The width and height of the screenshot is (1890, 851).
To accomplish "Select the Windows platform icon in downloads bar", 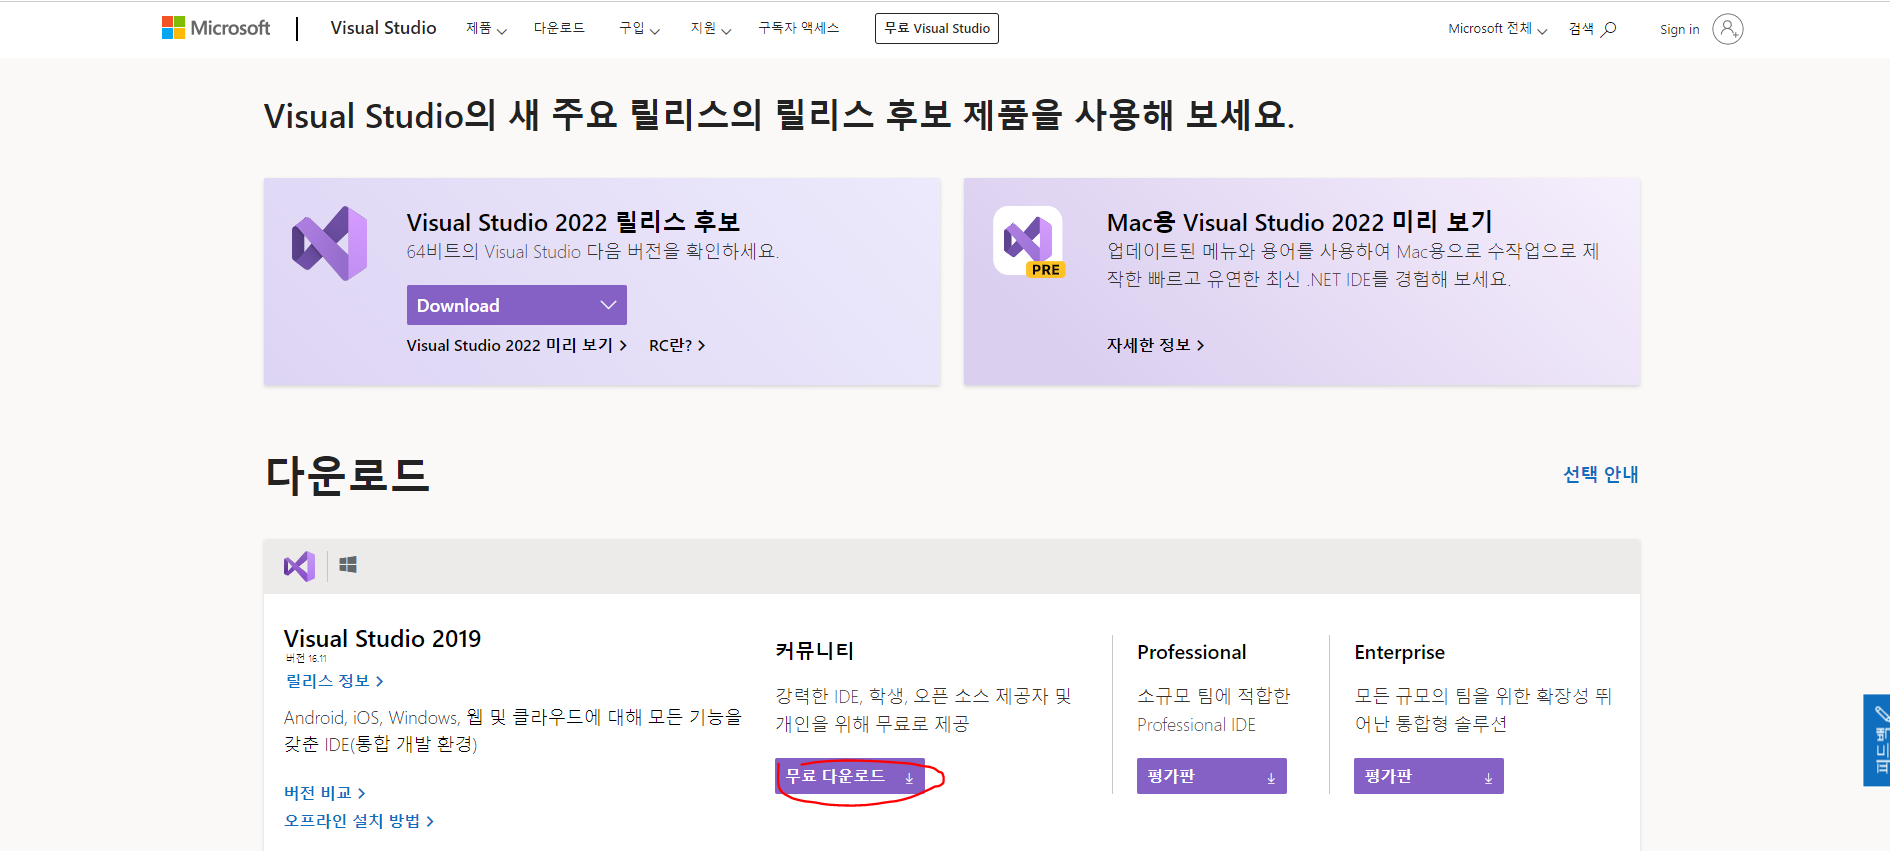I will [x=348, y=565].
